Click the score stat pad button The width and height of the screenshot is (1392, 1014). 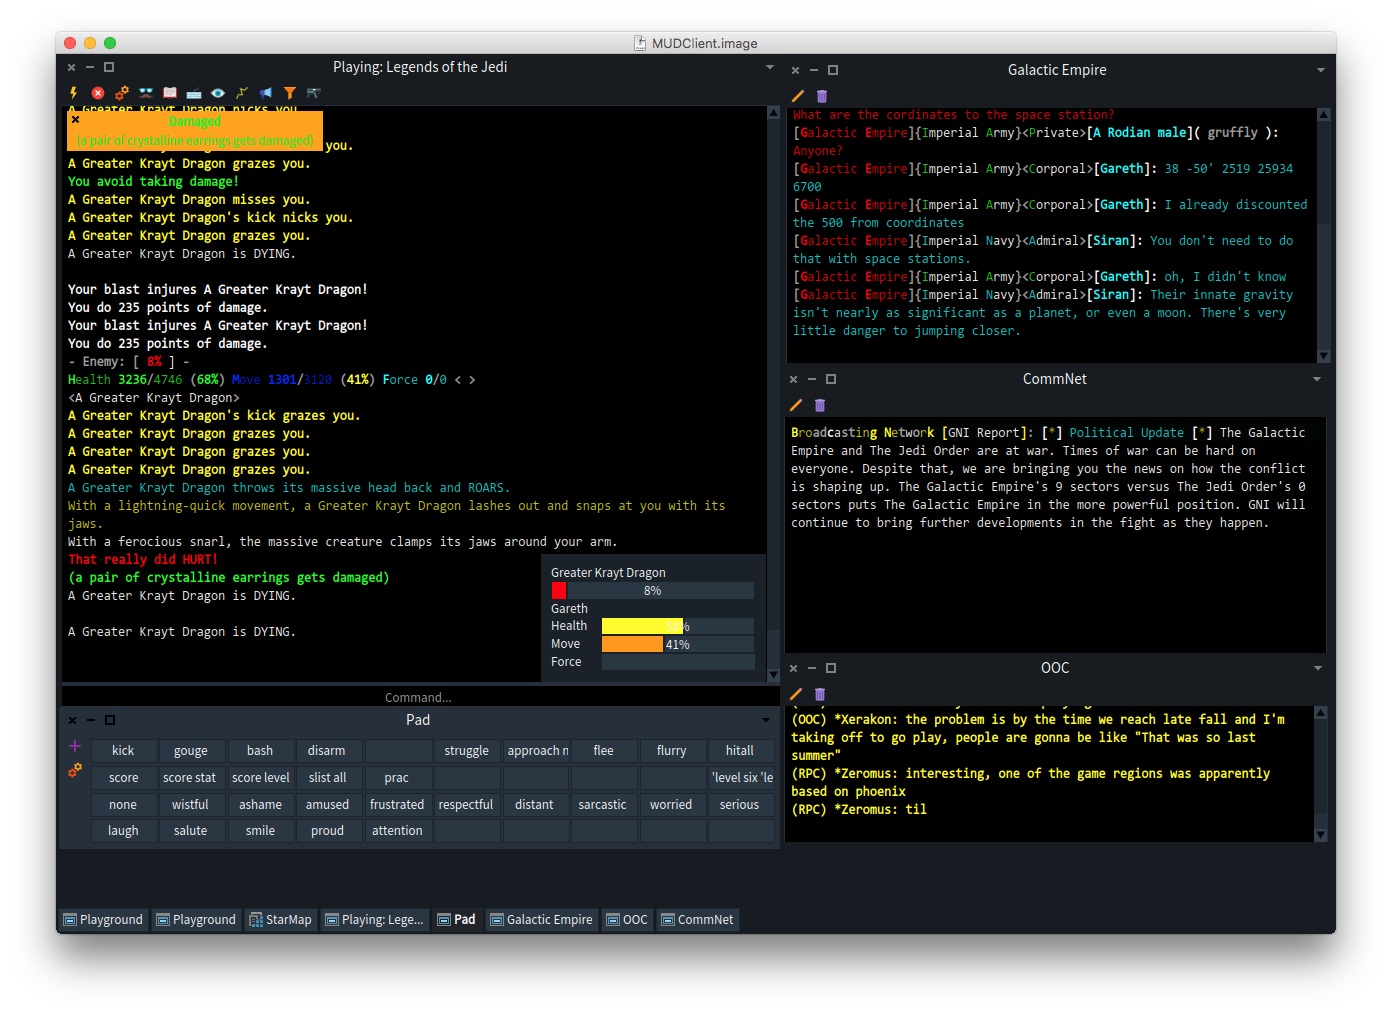click(x=191, y=778)
